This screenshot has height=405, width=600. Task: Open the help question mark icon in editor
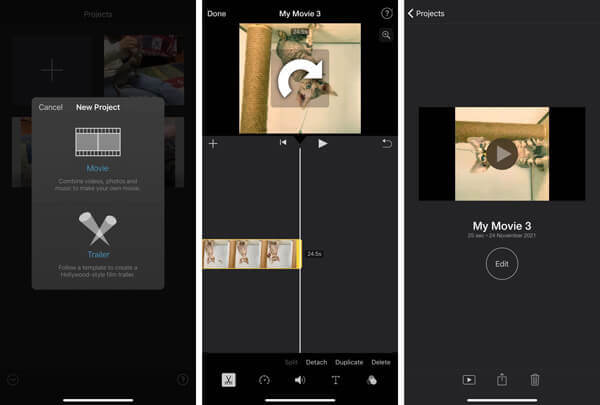coord(386,13)
